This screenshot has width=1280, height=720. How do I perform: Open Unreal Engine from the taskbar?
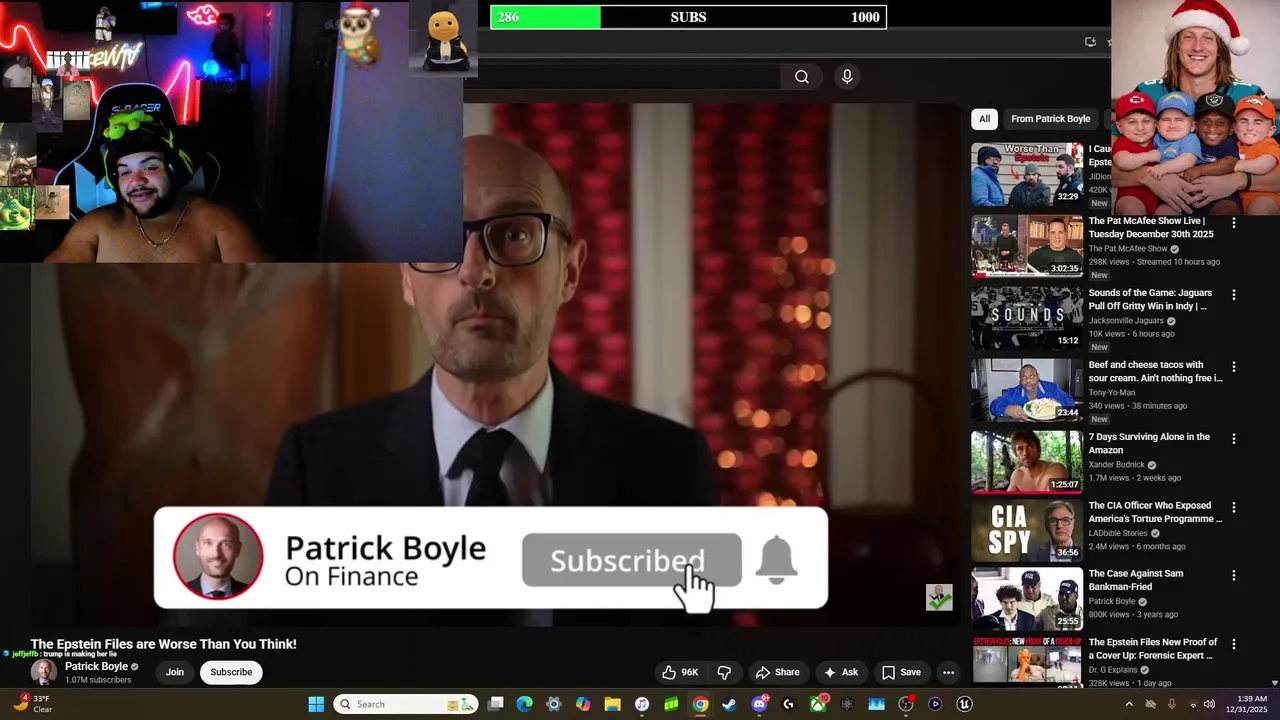pyautogui.click(x=964, y=704)
